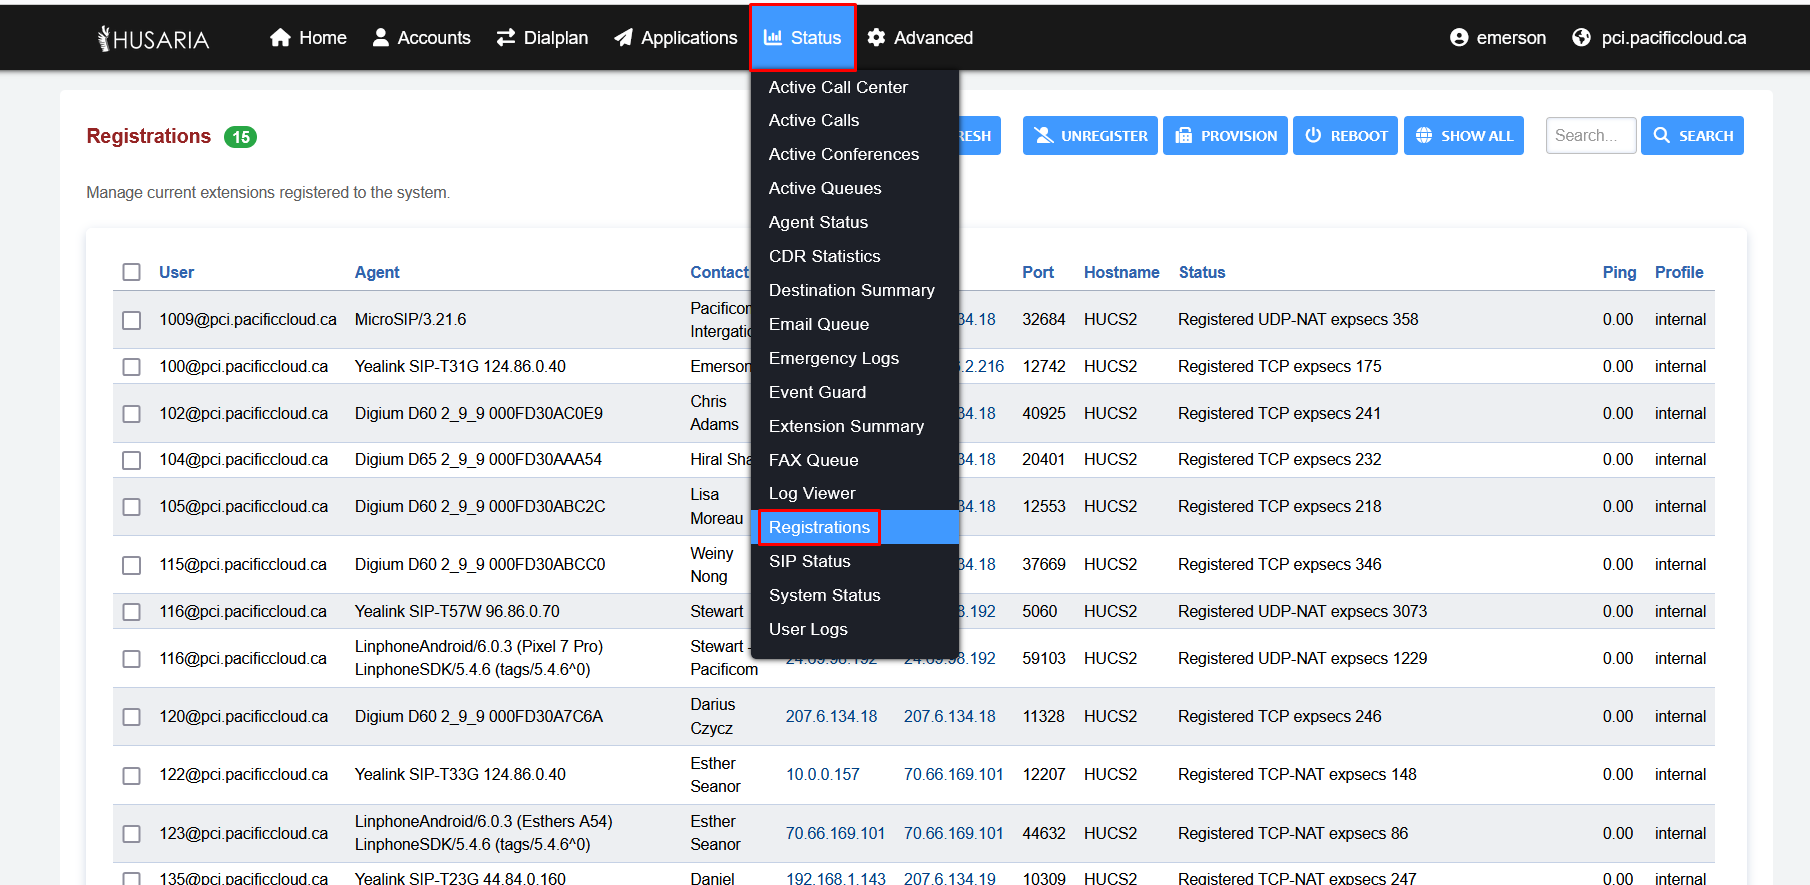Click the Accounts person icon
The height and width of the screenshot is (885, 1810).
380,38
